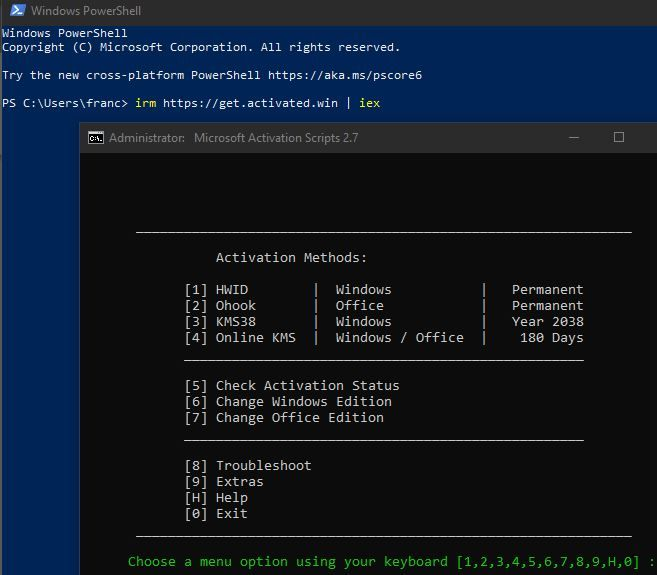Click Check Activation Status entry

tap(292, 386)
